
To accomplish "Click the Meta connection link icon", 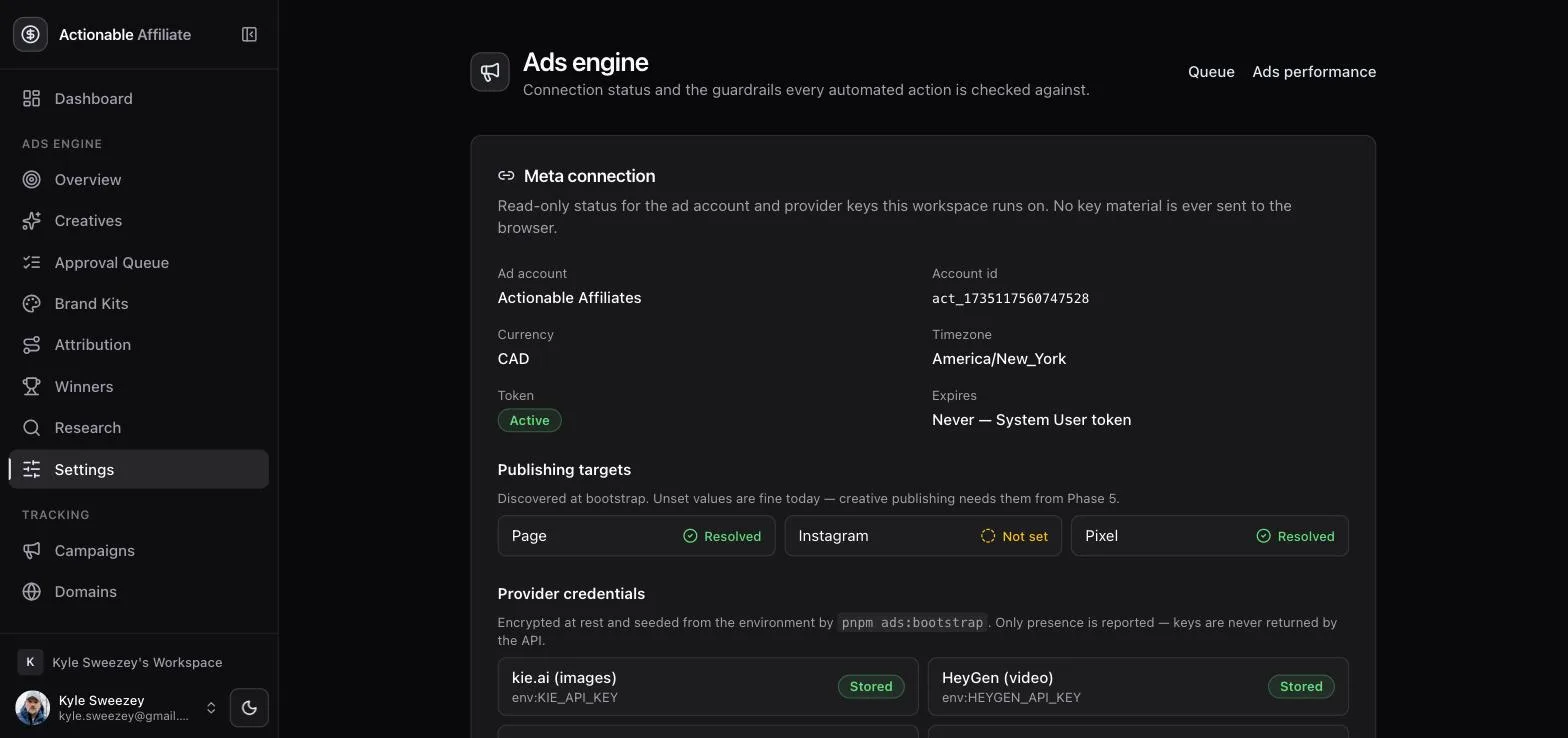I will (506, 176).
